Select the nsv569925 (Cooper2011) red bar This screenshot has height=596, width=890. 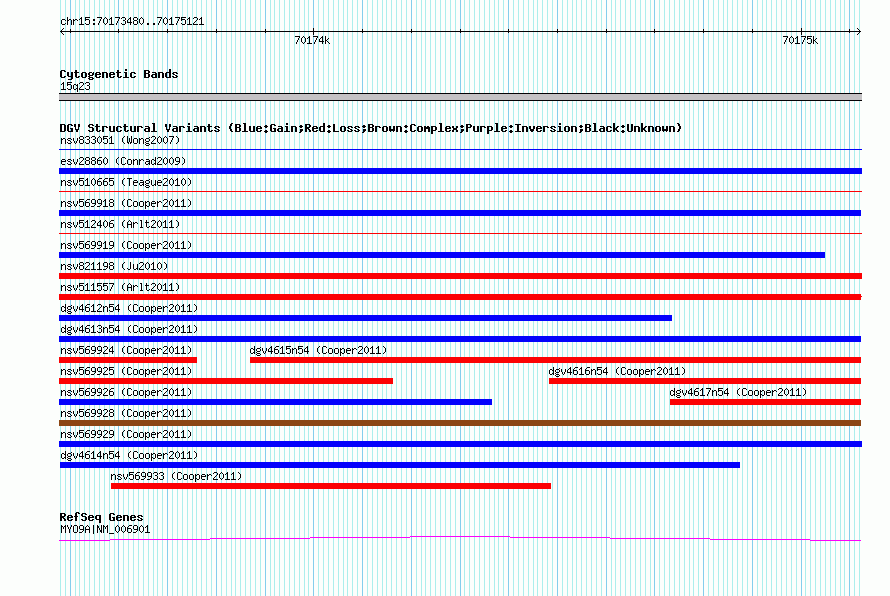point(226,381)
